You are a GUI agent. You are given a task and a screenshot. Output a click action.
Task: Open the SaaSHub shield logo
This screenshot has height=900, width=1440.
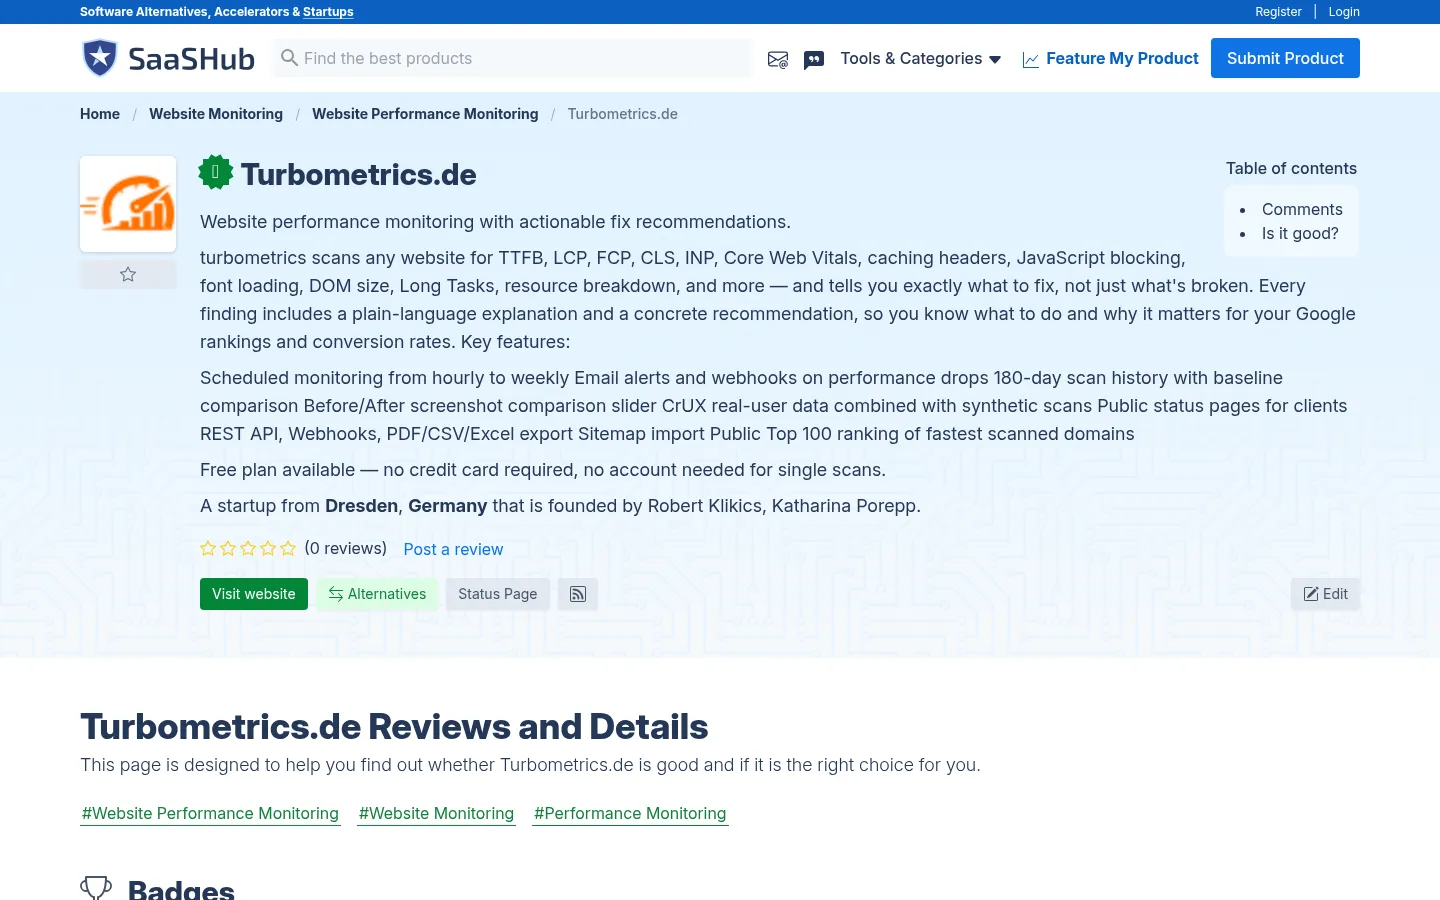click(100, 58)
